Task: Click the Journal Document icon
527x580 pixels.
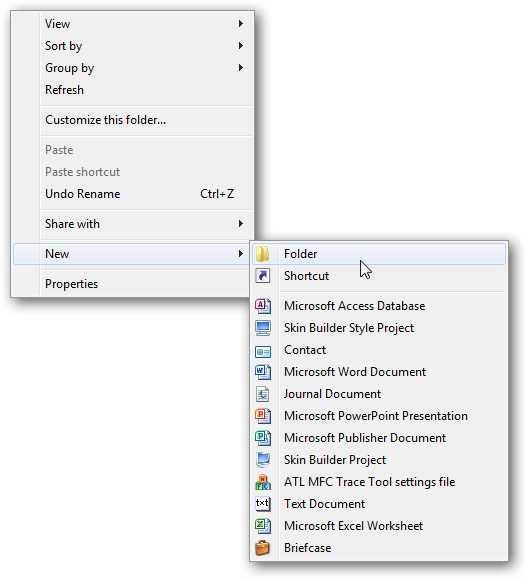Action: click(x=263, y=394)
